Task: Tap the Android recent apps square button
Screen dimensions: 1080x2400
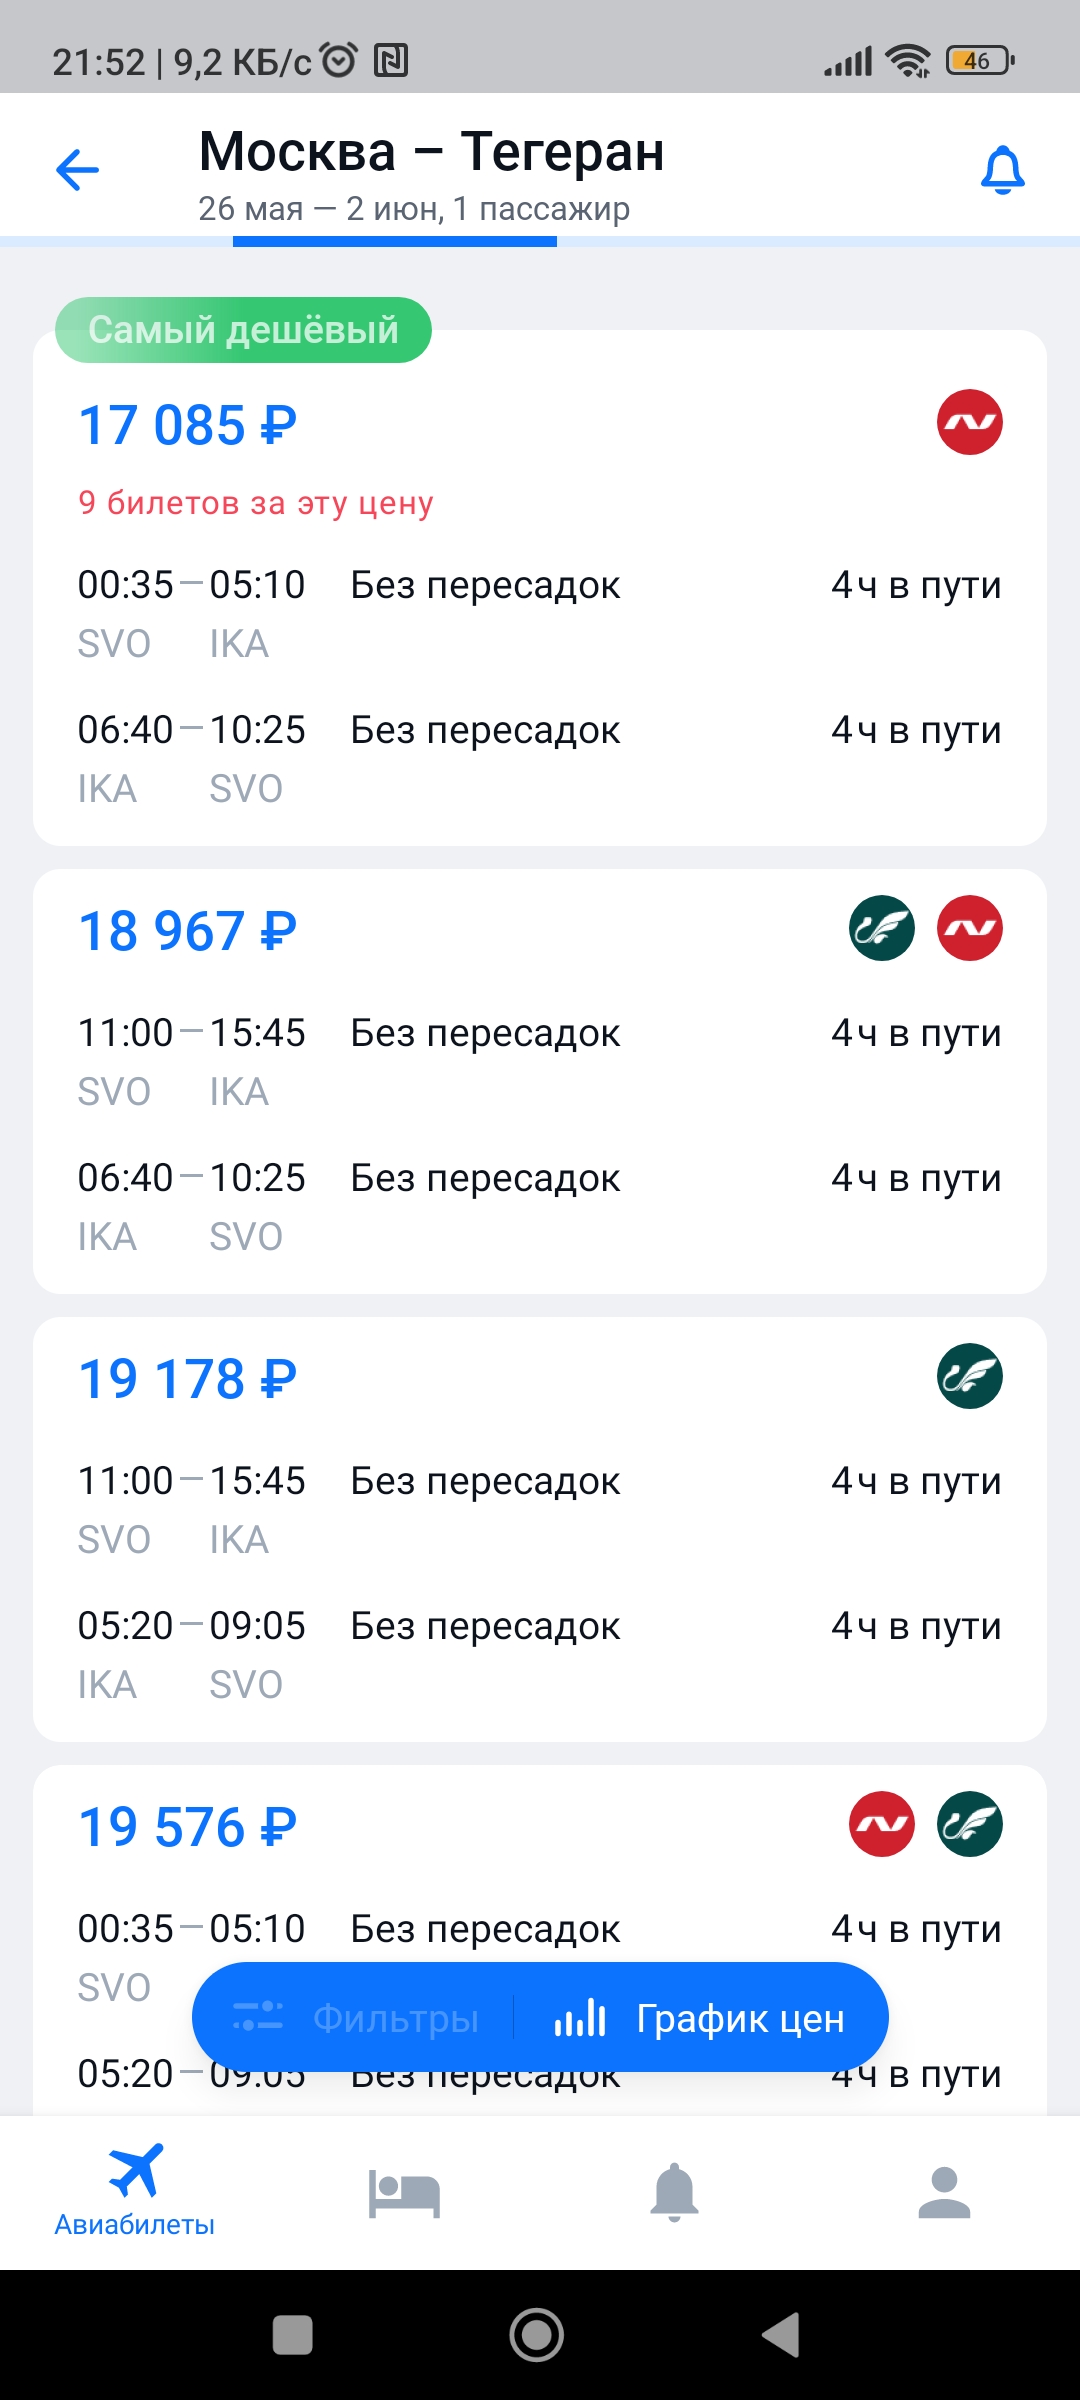Action: [293, 2335]
